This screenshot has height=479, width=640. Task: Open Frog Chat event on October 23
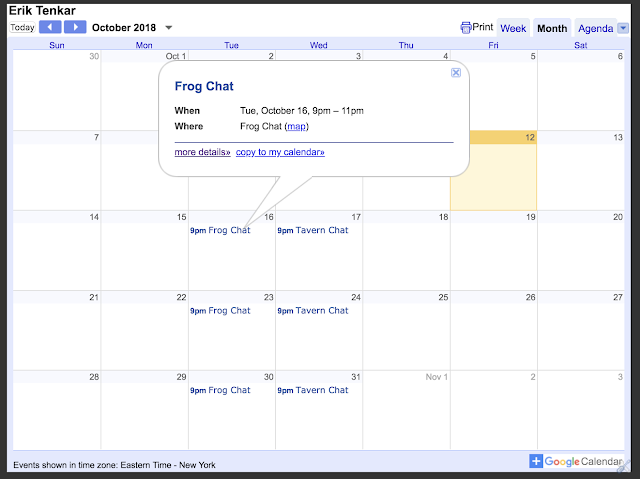220,310
